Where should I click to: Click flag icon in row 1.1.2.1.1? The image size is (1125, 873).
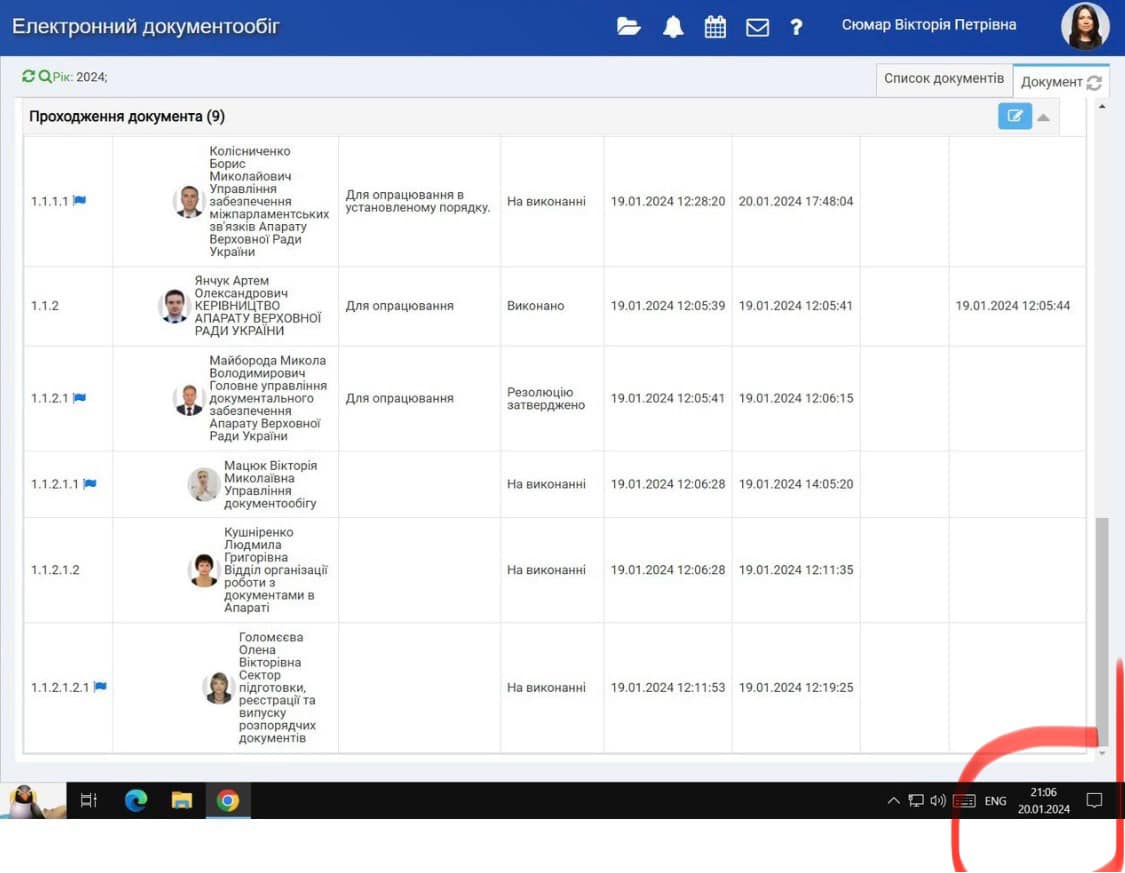(90, 483)
